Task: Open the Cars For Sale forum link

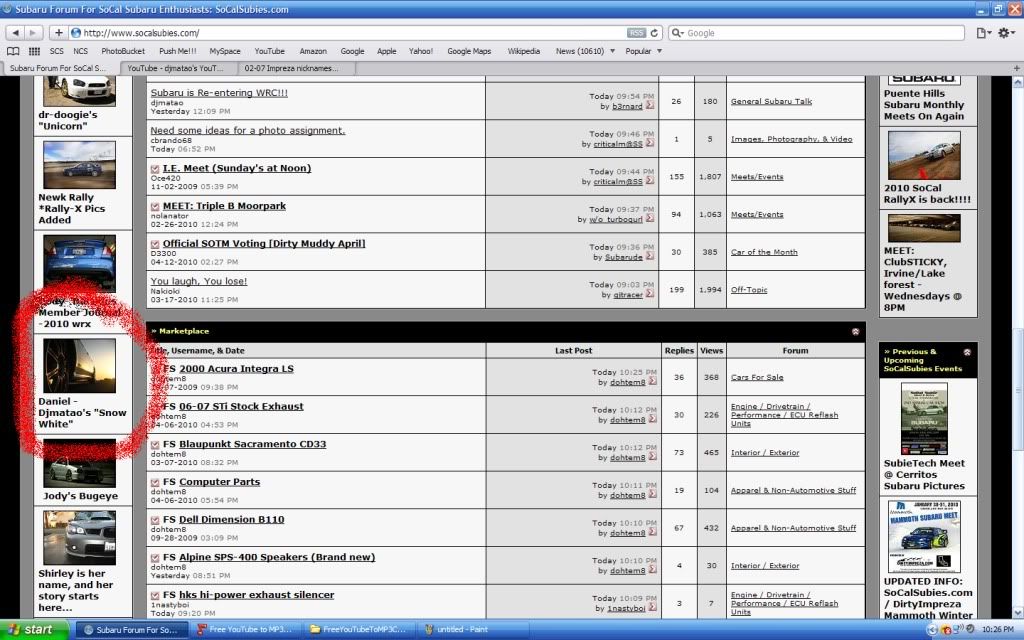Action: tap(757, 377)
